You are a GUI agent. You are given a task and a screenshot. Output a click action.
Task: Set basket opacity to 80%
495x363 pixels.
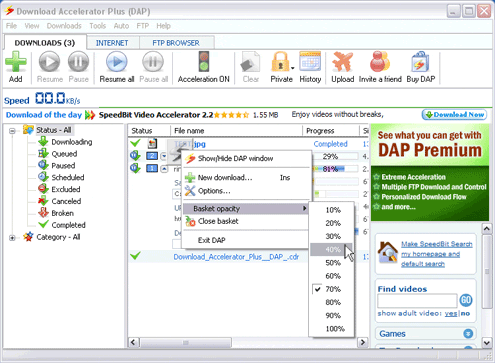331,302
